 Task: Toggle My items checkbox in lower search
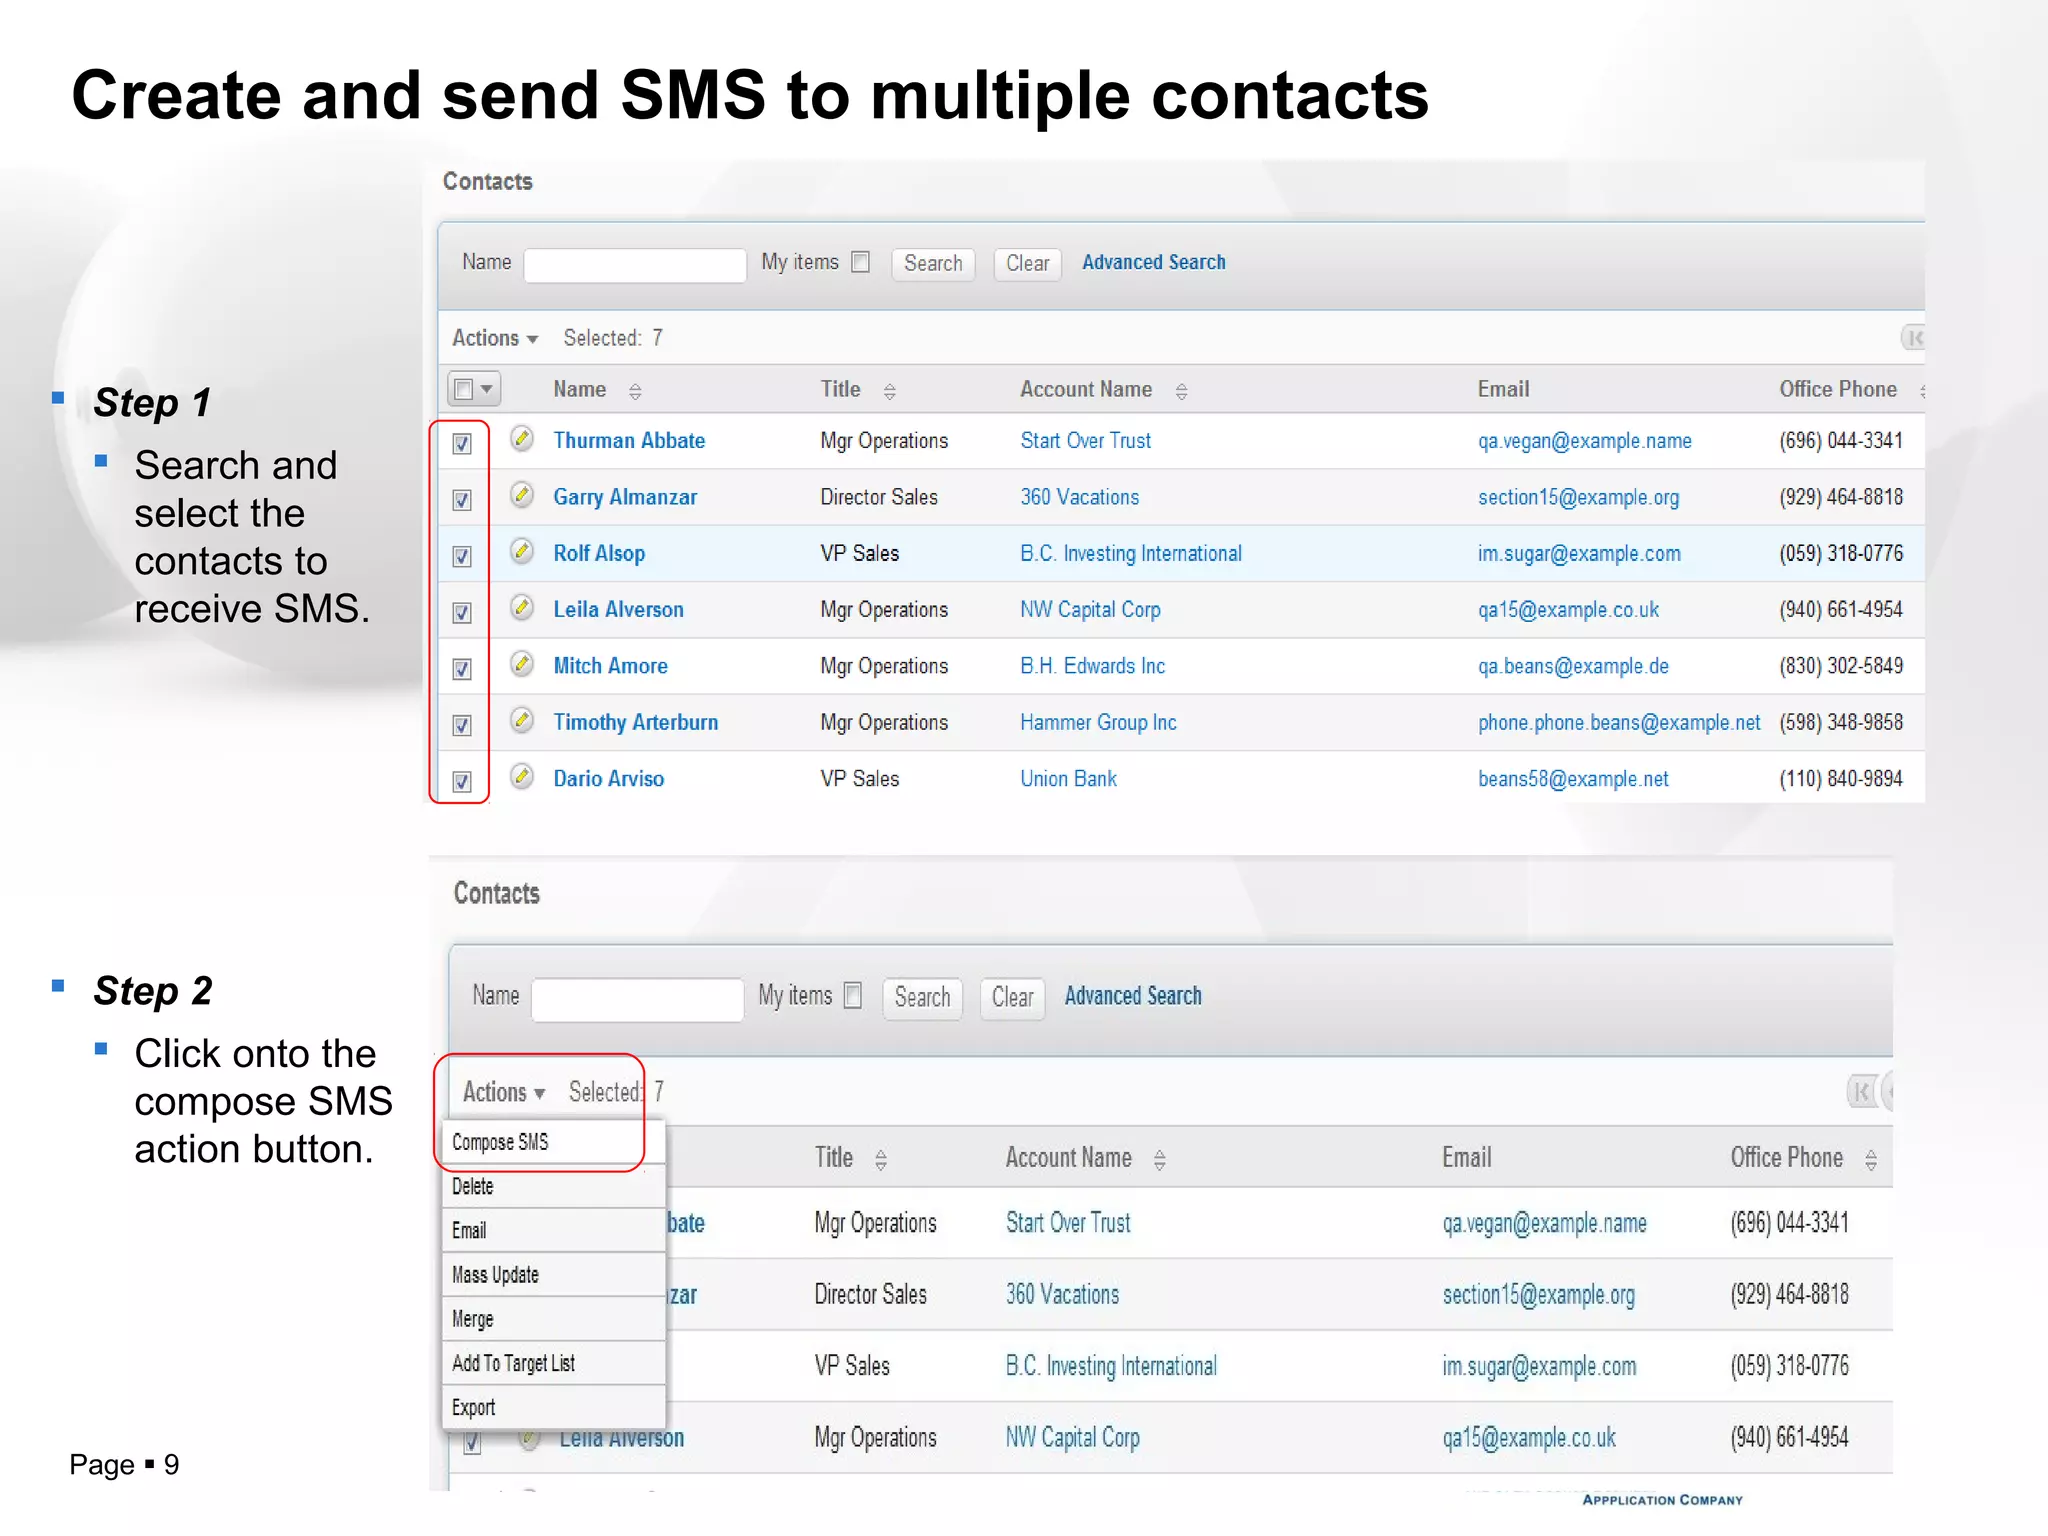(x=853, y=996)
